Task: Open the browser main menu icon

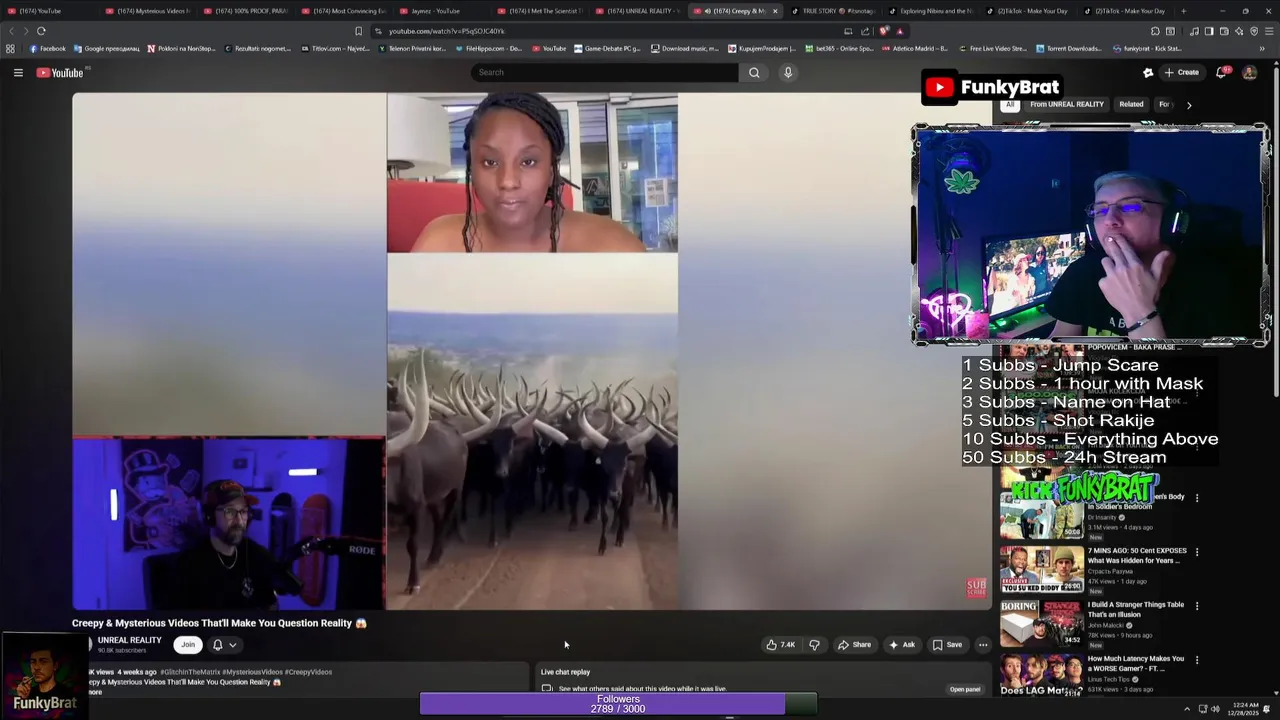Action: pos(1268,31)
